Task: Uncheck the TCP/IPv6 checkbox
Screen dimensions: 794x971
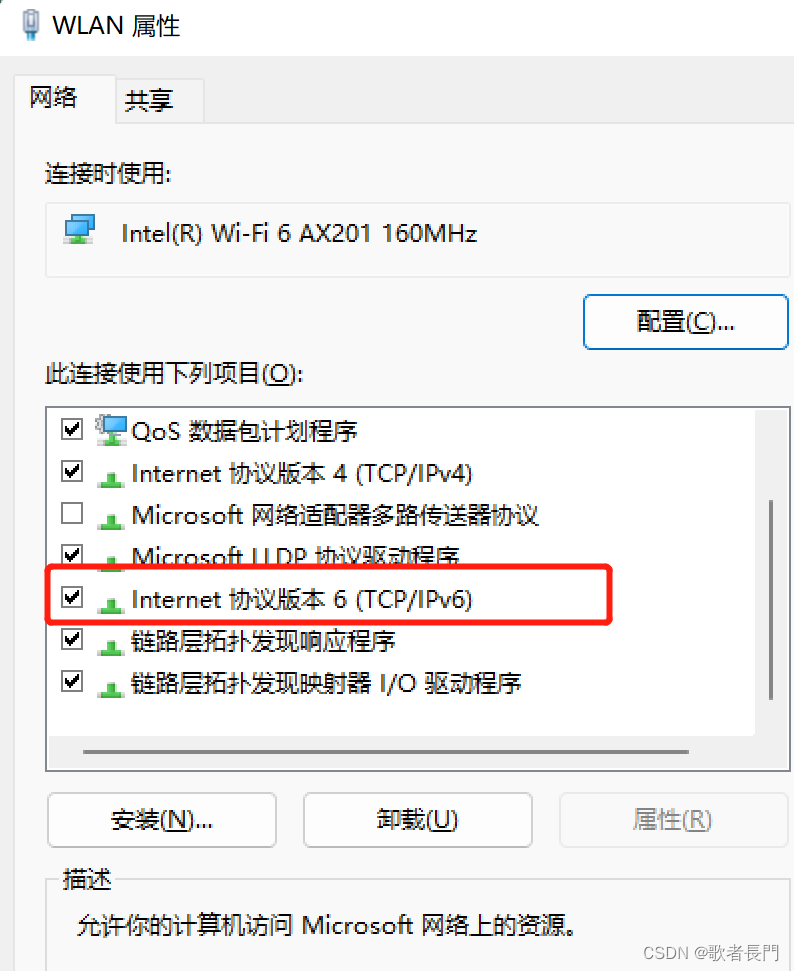Action: tap(72, 597)
